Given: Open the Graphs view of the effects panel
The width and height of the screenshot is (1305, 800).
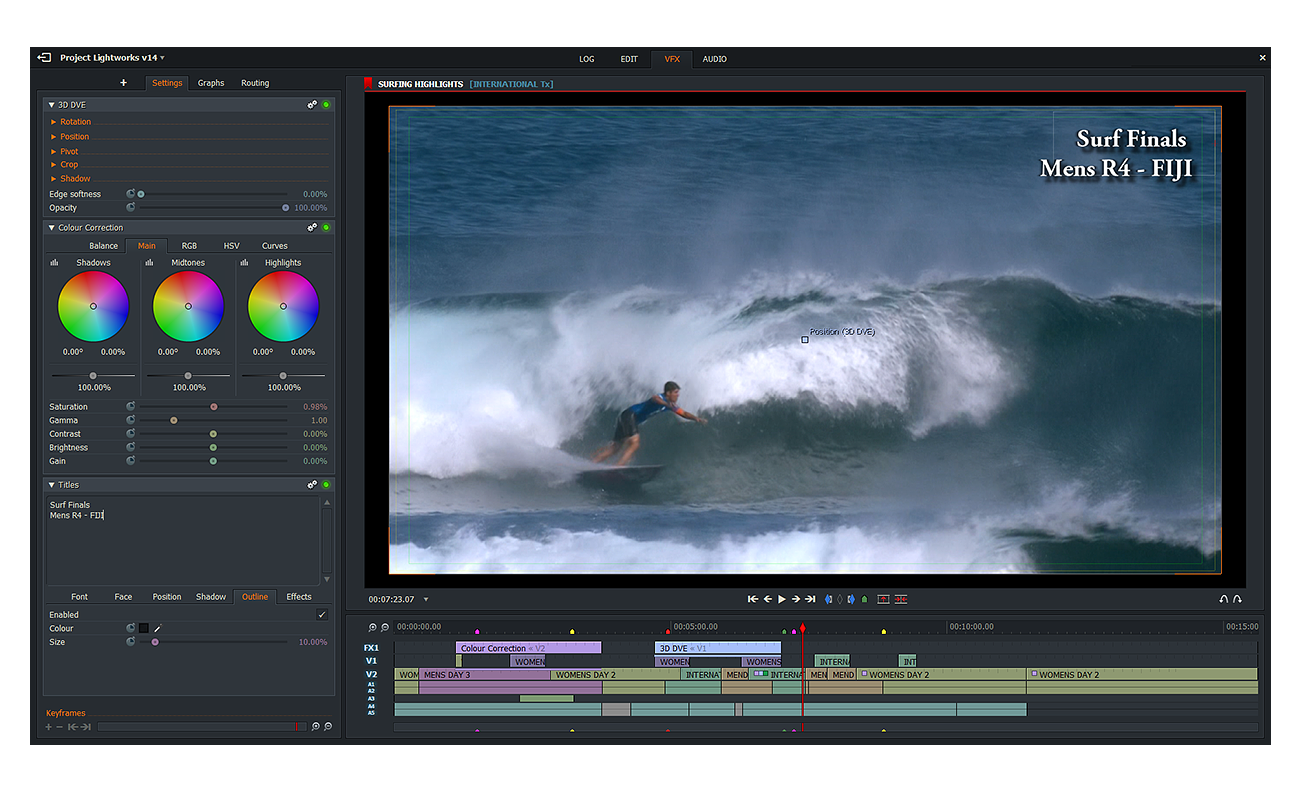Looking at the screenshot, I should coord(210,83).
